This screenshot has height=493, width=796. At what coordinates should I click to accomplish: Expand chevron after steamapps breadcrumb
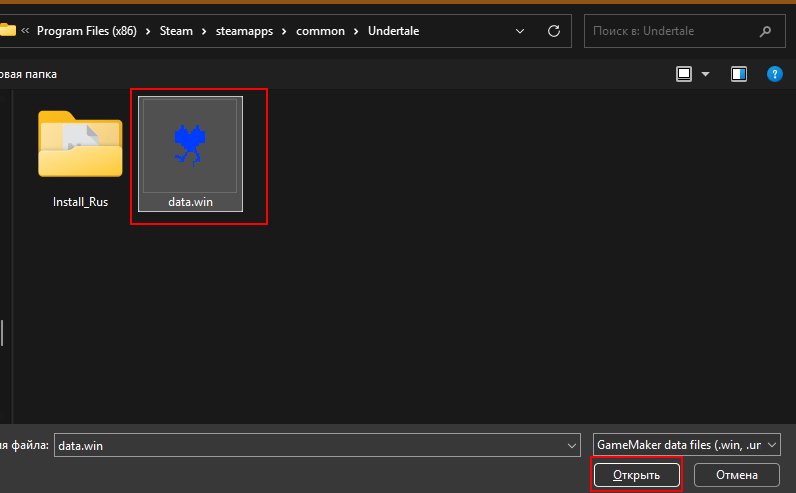tap(284, 31)
